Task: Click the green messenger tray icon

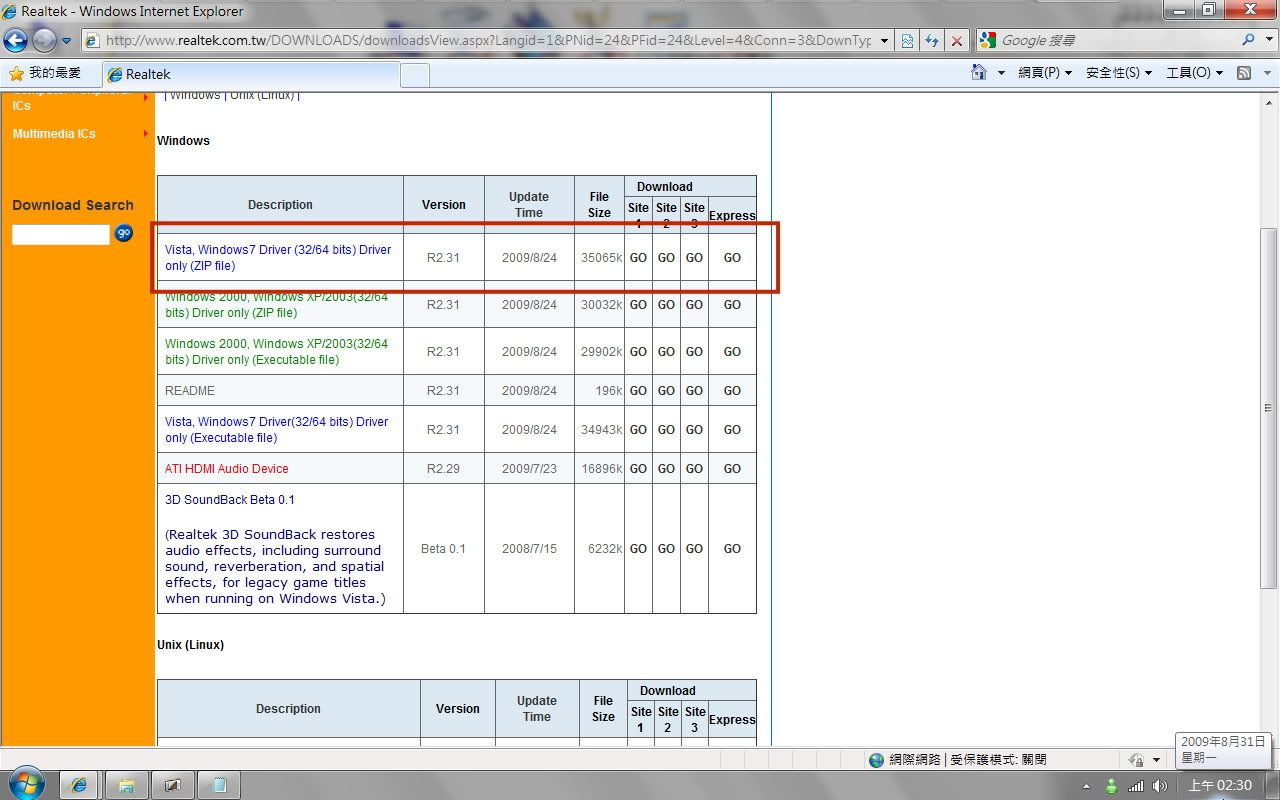Action: 1111,786
